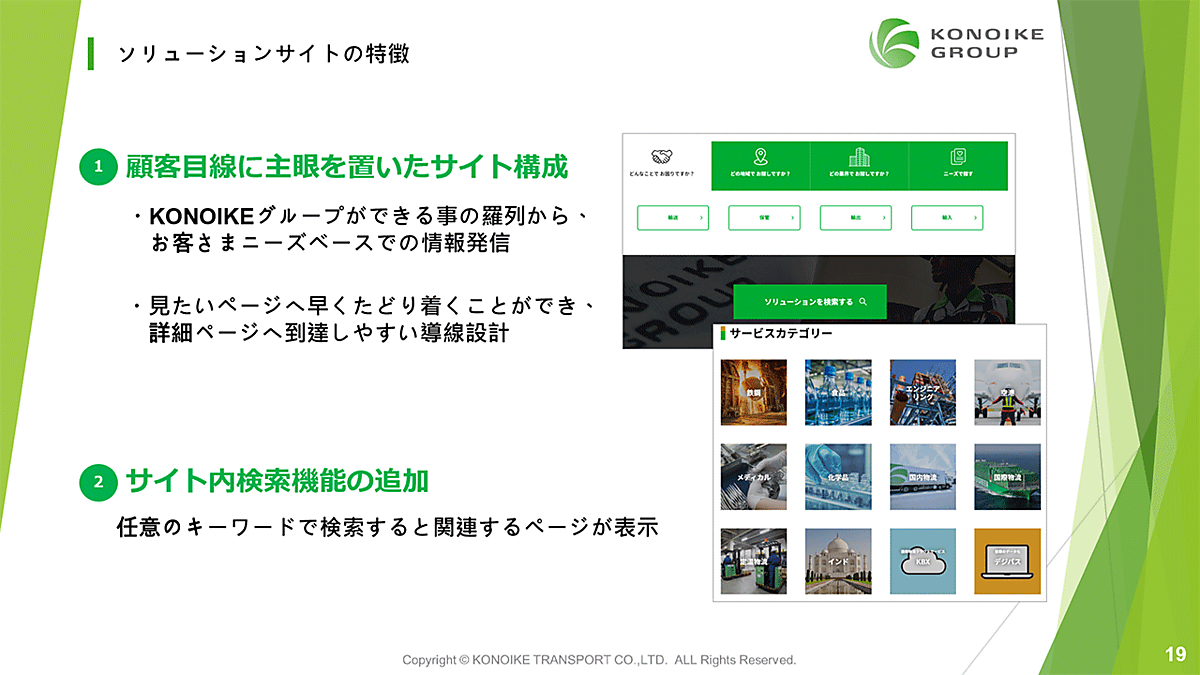Screen dimensions: 1200x675
Task: Open the デジパス laptop thumbnail
Action: [1007, 562]
